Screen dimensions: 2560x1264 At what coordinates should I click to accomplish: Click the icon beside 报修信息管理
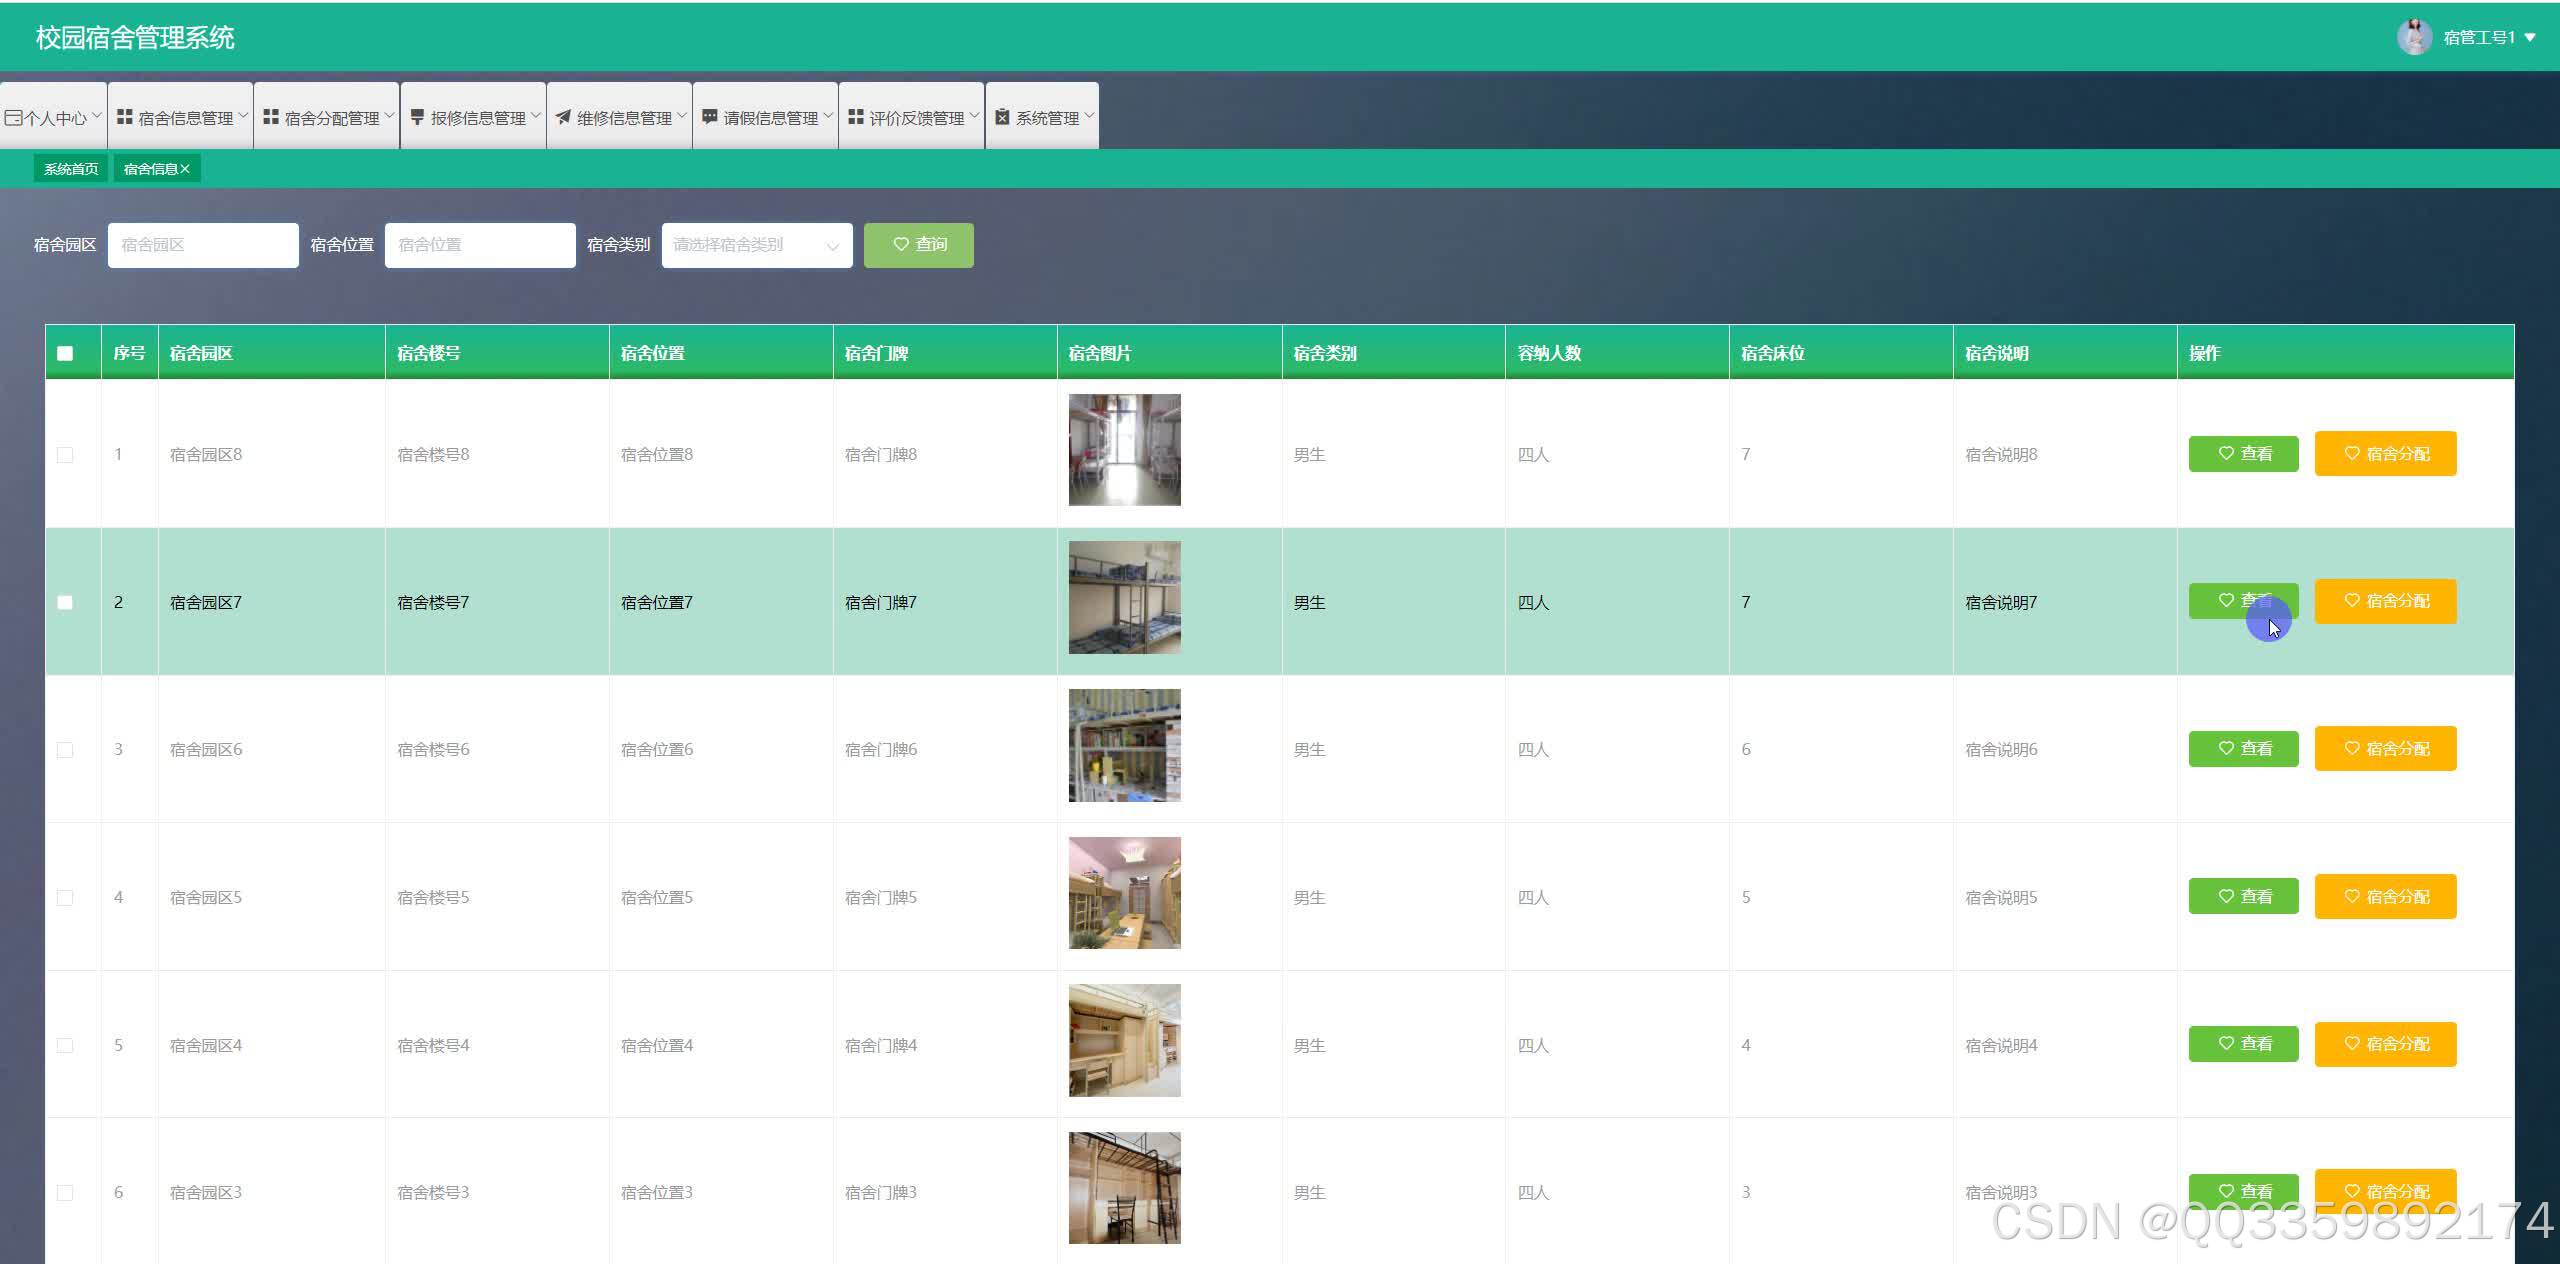417,117
